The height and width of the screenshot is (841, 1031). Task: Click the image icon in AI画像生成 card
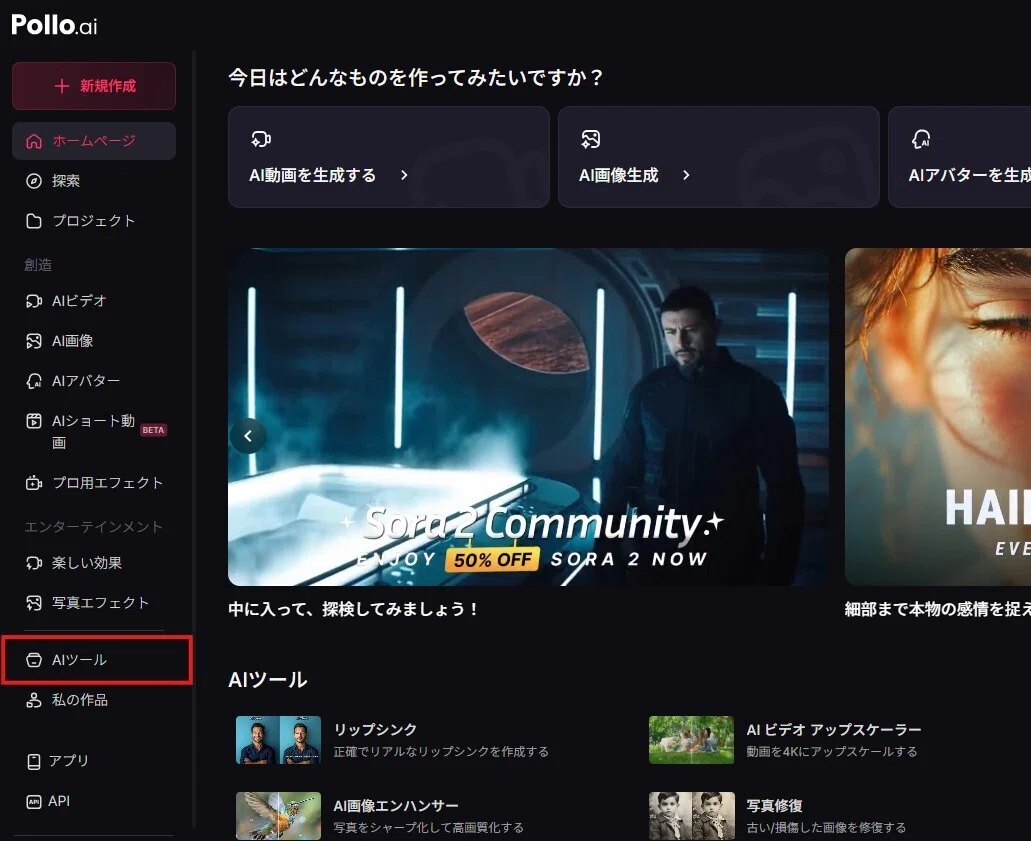pos(590,139)
